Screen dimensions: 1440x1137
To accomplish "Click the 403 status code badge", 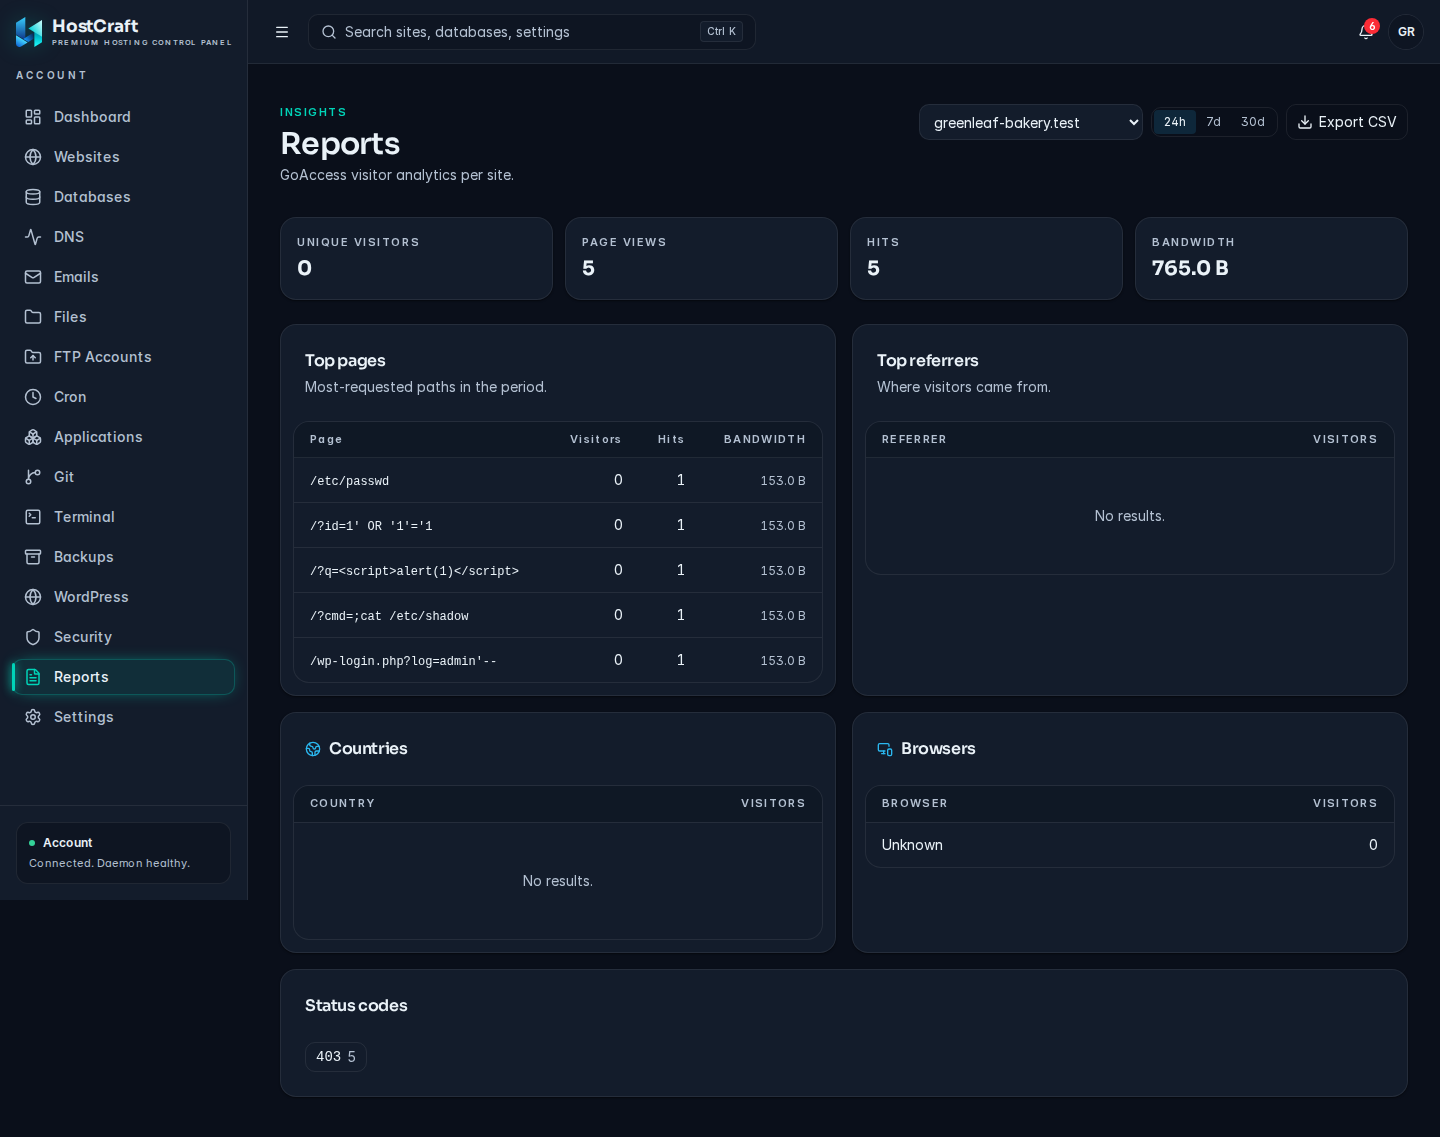I will (336, 1057).
